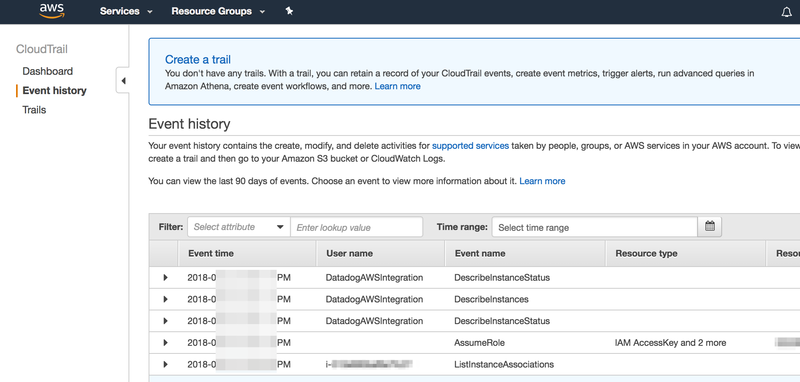Click IAM AccessKey and 2 more

[670, 343]
